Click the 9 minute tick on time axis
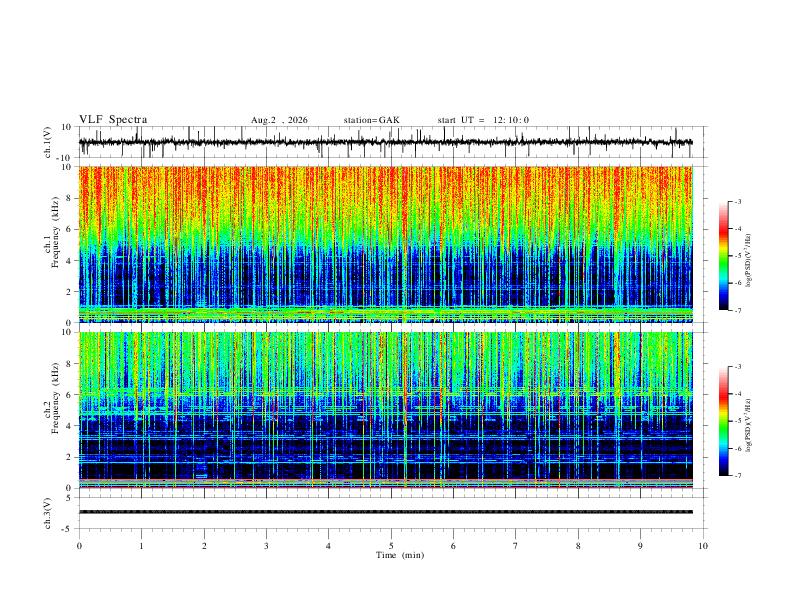Screen dimensions: 792x612 (640, 546)
